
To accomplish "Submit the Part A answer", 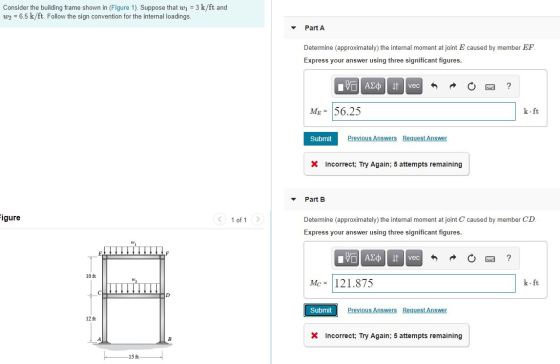I will click(x=321, y=139).
